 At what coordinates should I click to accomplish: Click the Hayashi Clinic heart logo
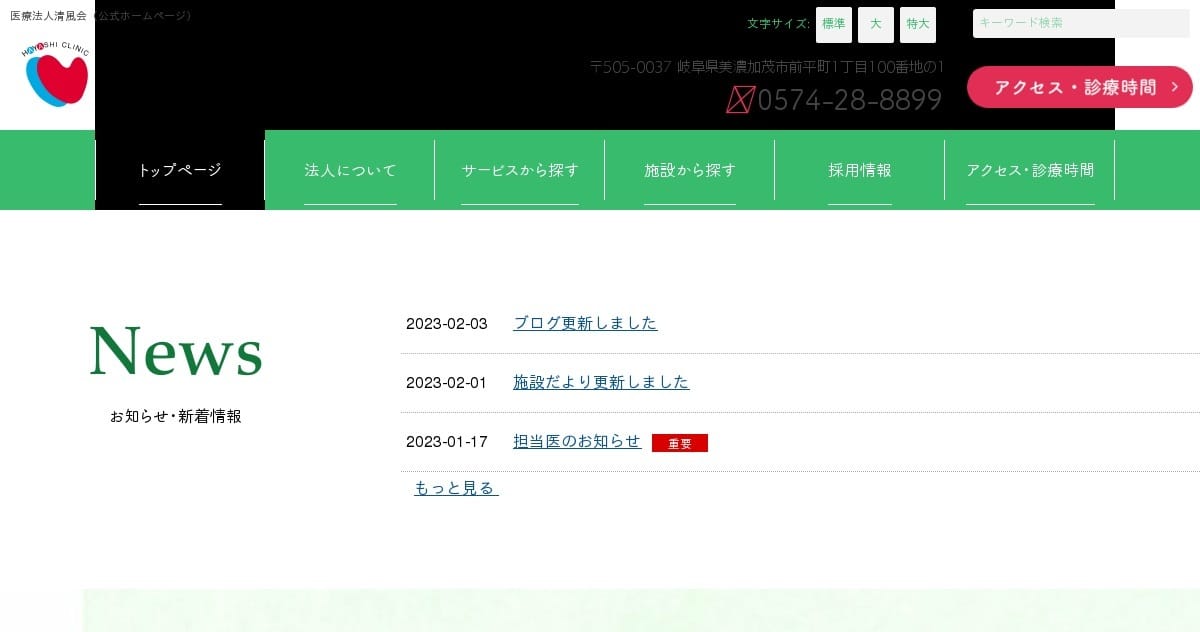[x=56, y=75]
